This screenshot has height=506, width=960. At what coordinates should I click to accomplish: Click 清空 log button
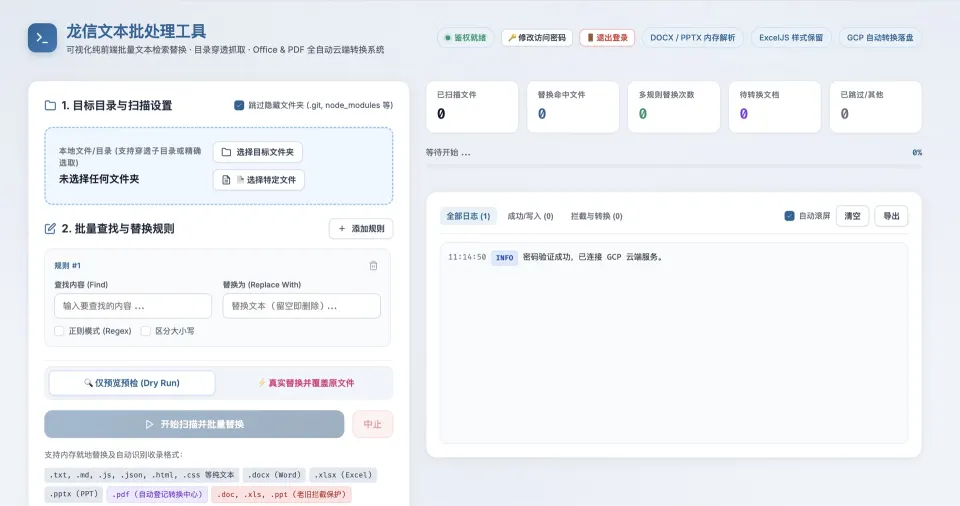click(852, 216)
